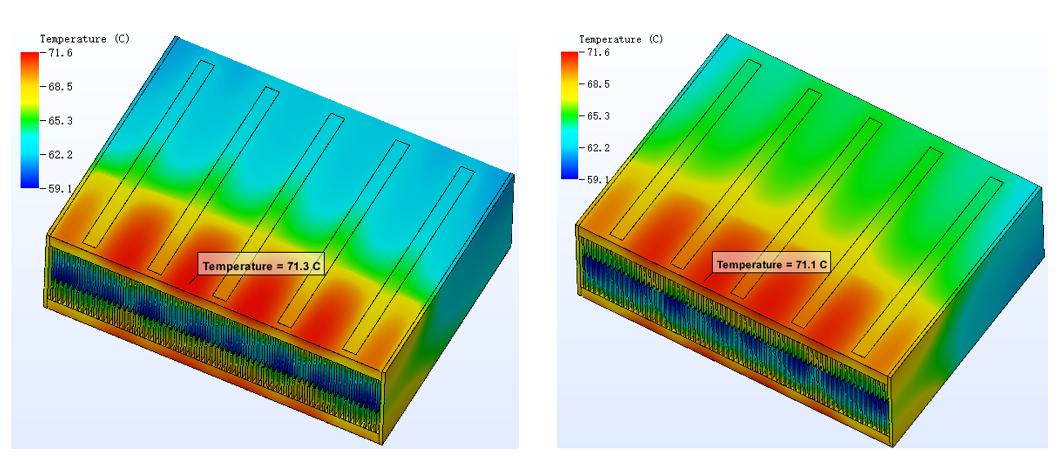Click the 71.6 value on the right legend

597,53
